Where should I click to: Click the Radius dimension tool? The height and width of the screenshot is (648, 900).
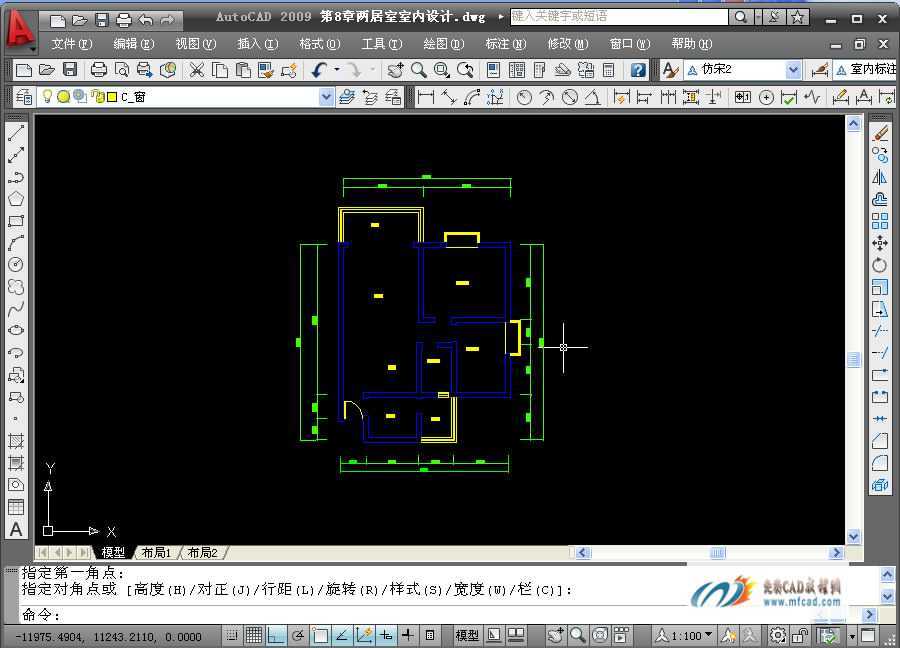523,97
